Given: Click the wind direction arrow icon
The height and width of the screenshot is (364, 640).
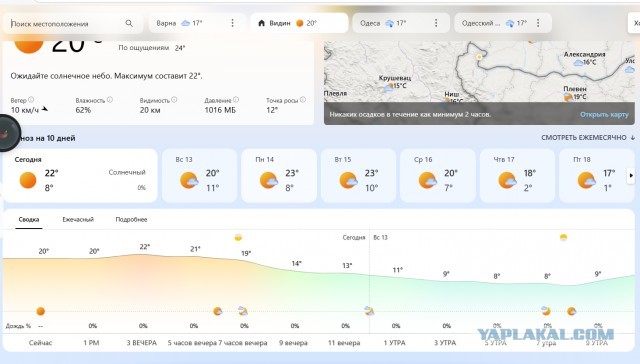Looking at the screenshot, I should point(45,109).
